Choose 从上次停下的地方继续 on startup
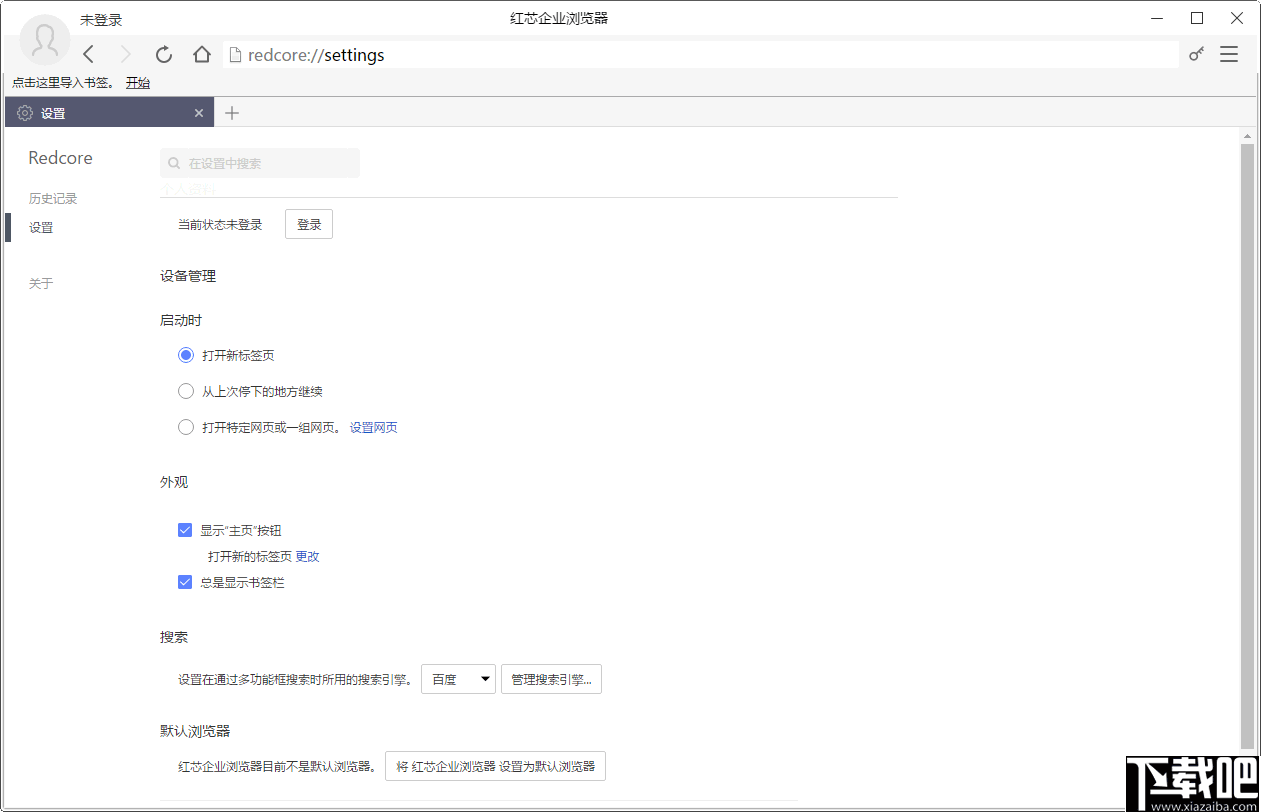The image size is (1261, 812). (185, 391)
